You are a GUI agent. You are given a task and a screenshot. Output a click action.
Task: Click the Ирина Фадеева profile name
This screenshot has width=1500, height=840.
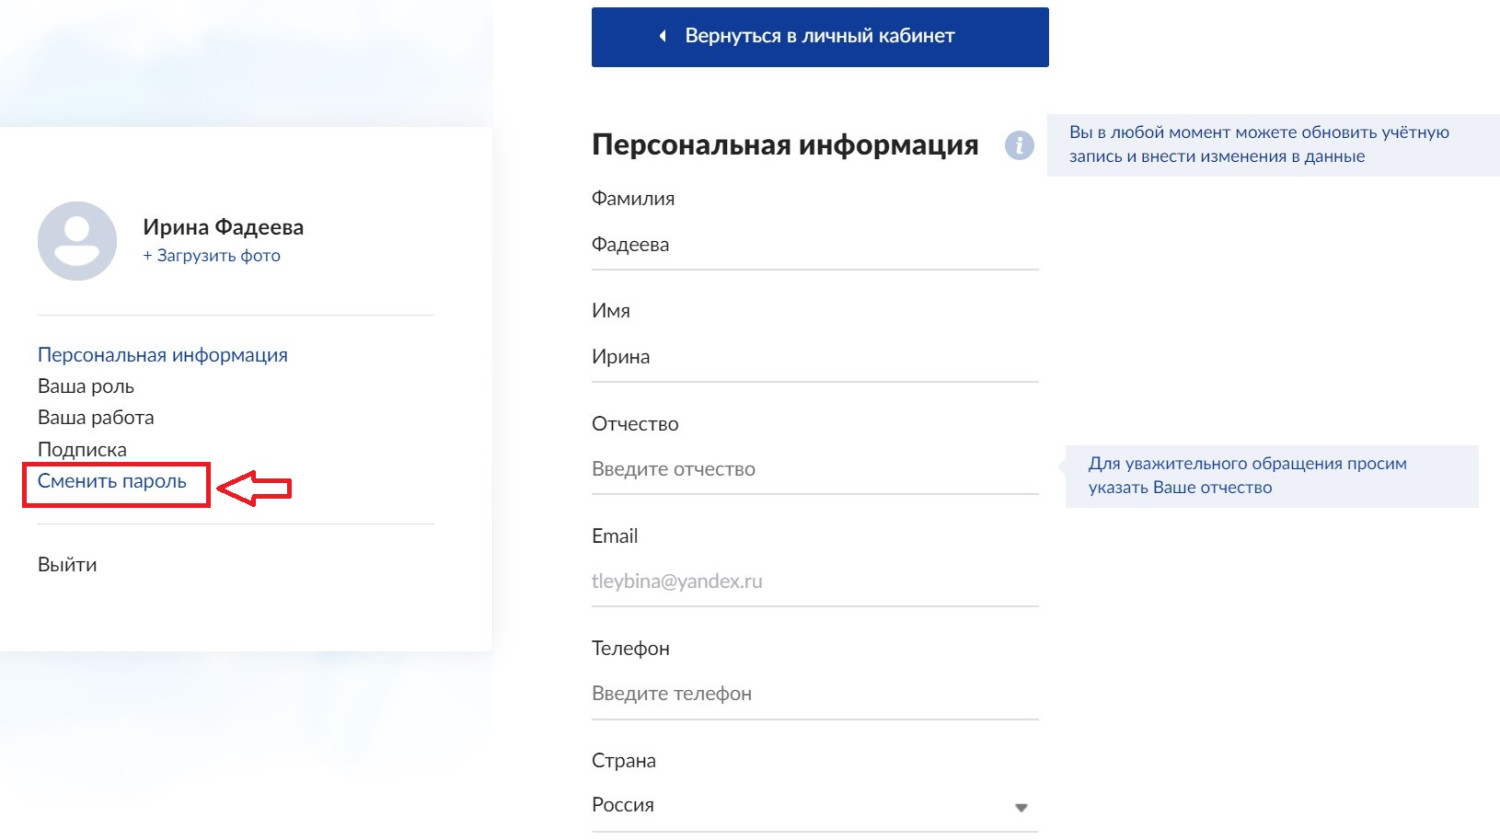coord(223,227)
